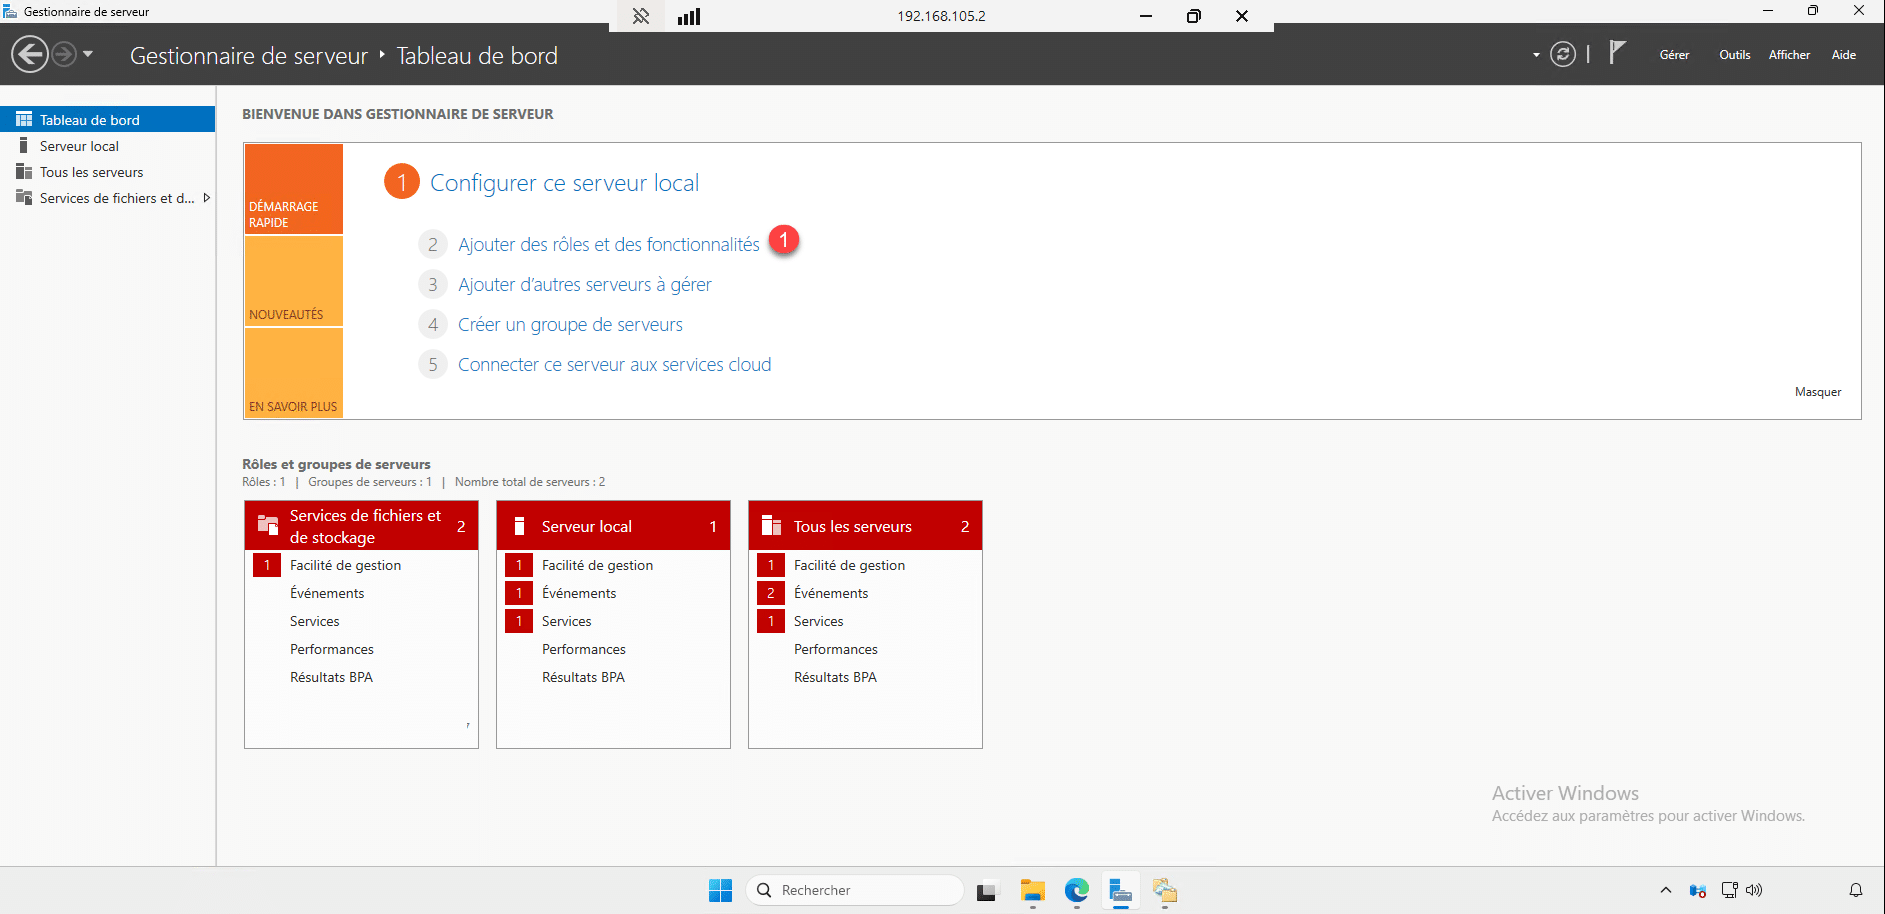Open Services de fichiers et d... sidebar item
Image resolution: width=1885 pixels, height=914 pixels.
[x=107, y=198]
